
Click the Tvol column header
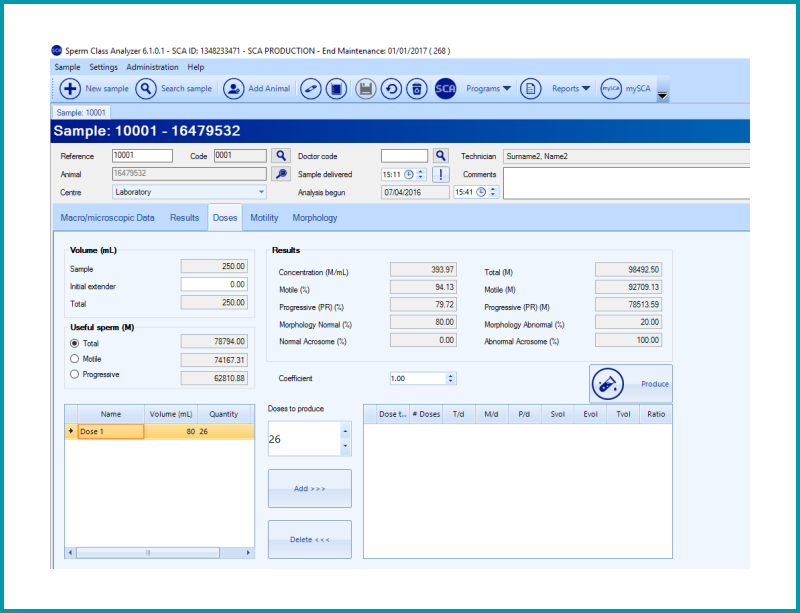(623, 414)
